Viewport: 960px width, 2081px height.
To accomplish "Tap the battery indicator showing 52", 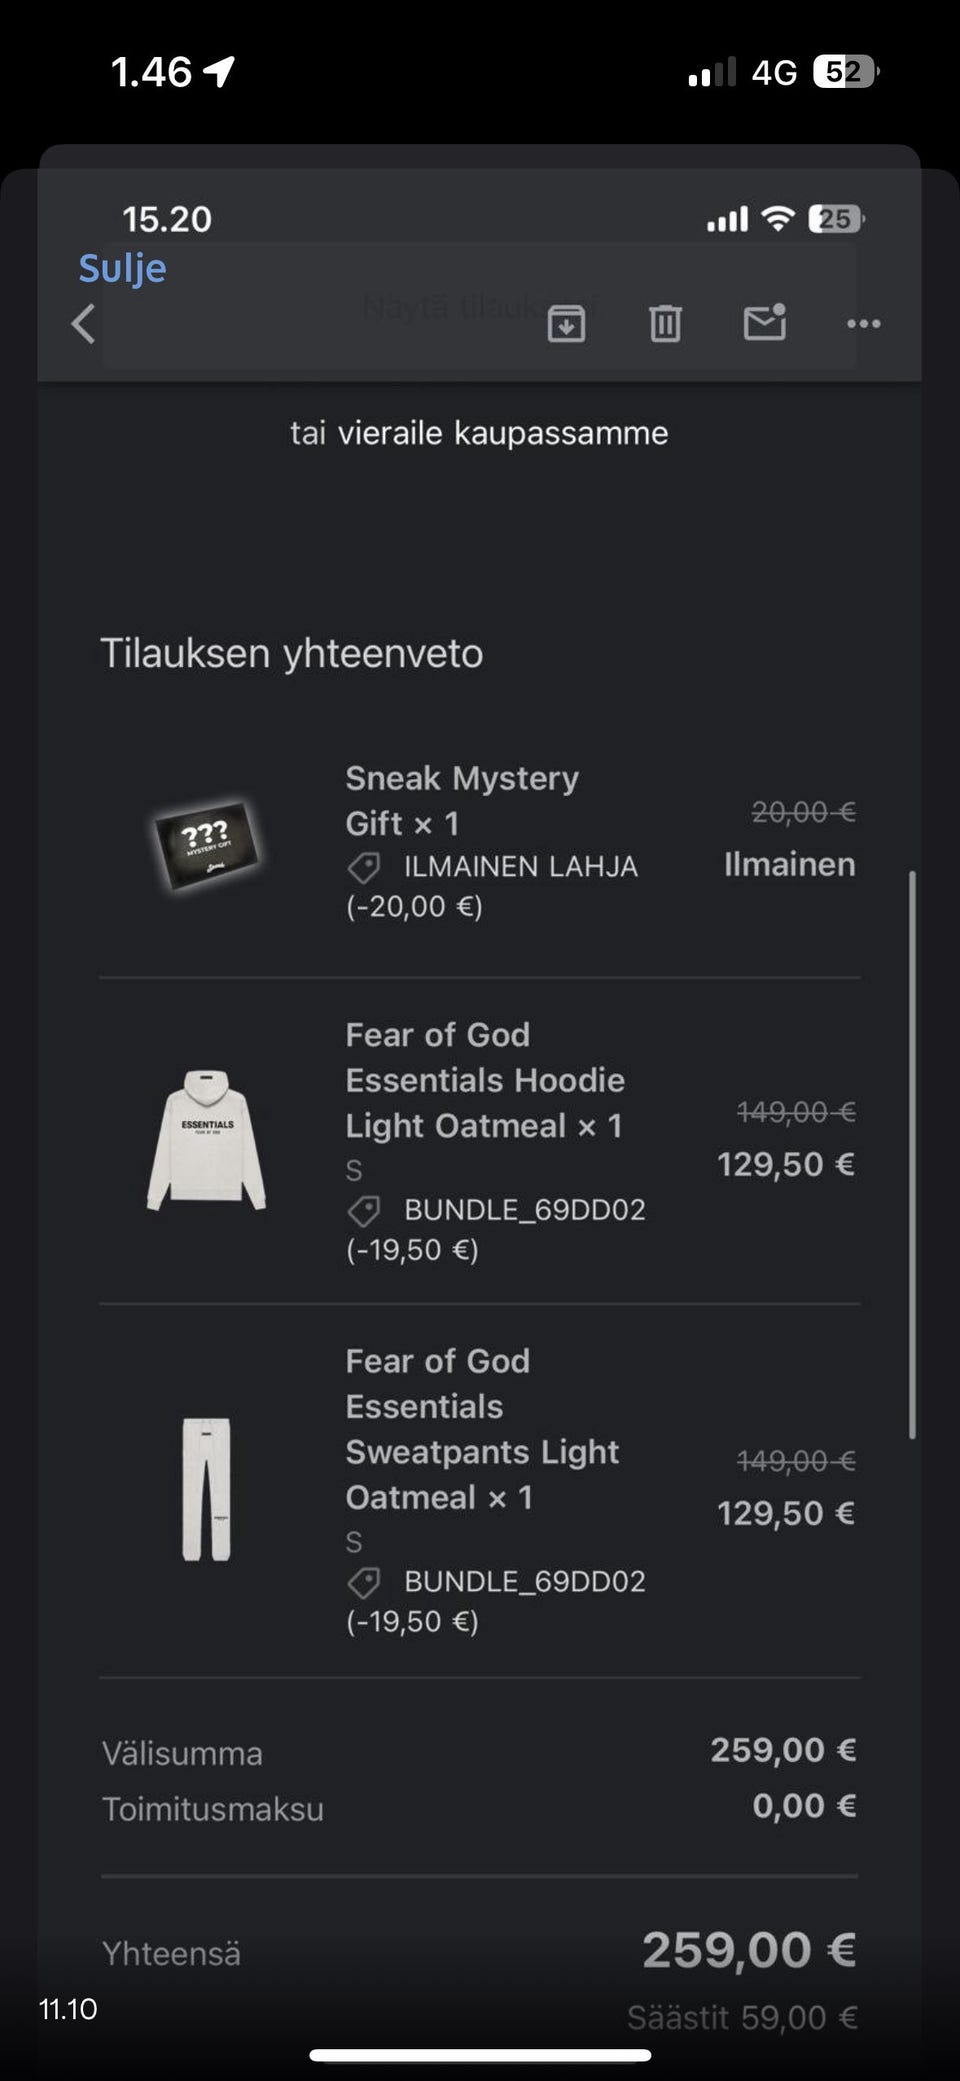I will coord(845,72).
